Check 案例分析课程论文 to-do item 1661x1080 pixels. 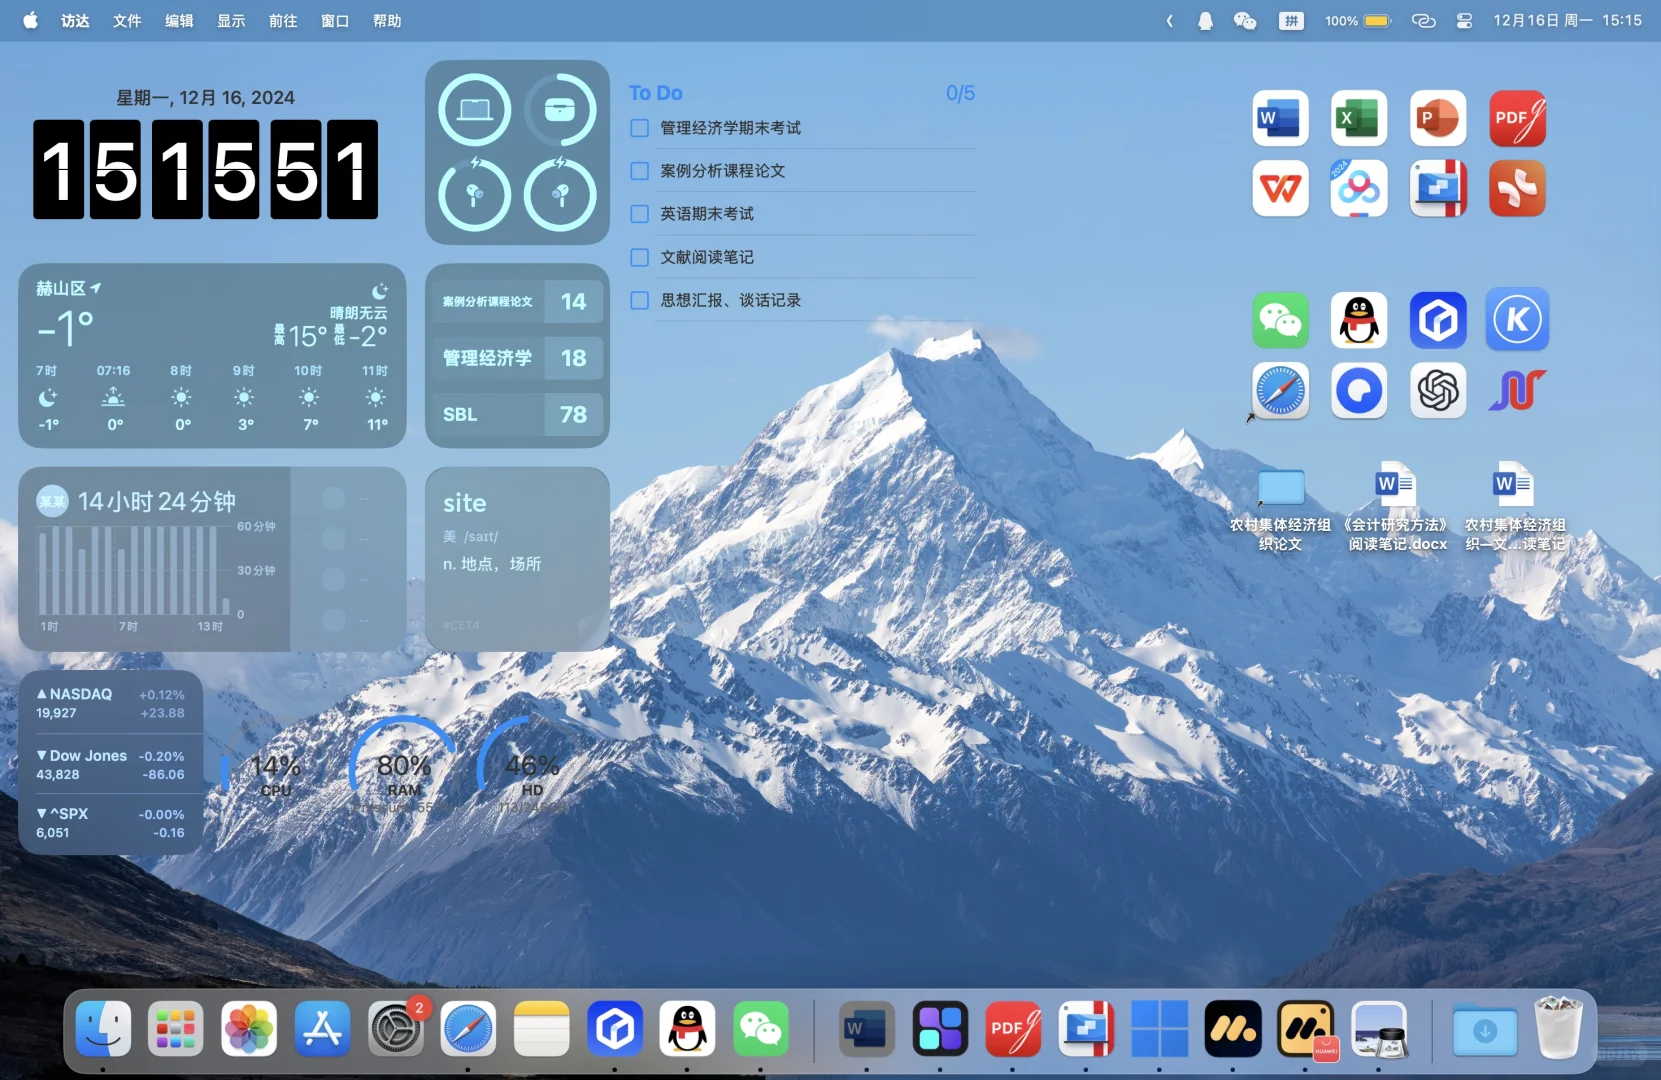pos(640,171)
